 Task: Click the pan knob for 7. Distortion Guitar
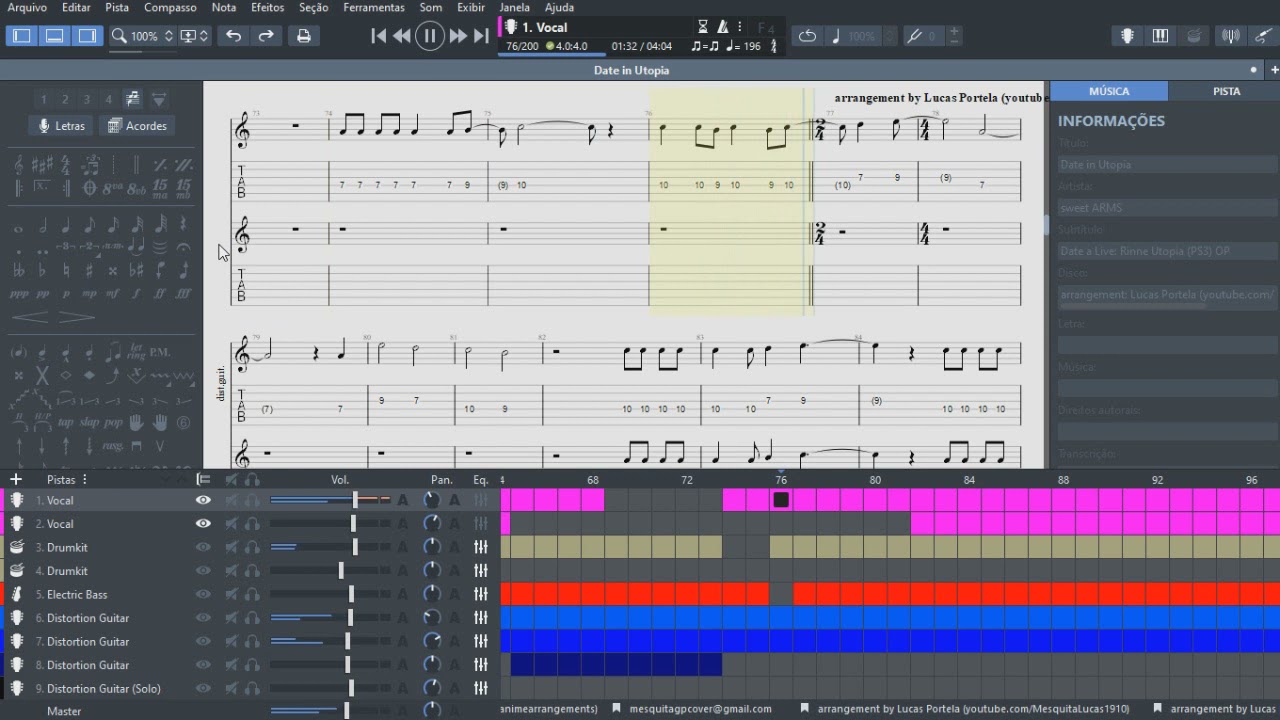click(432, 641)
